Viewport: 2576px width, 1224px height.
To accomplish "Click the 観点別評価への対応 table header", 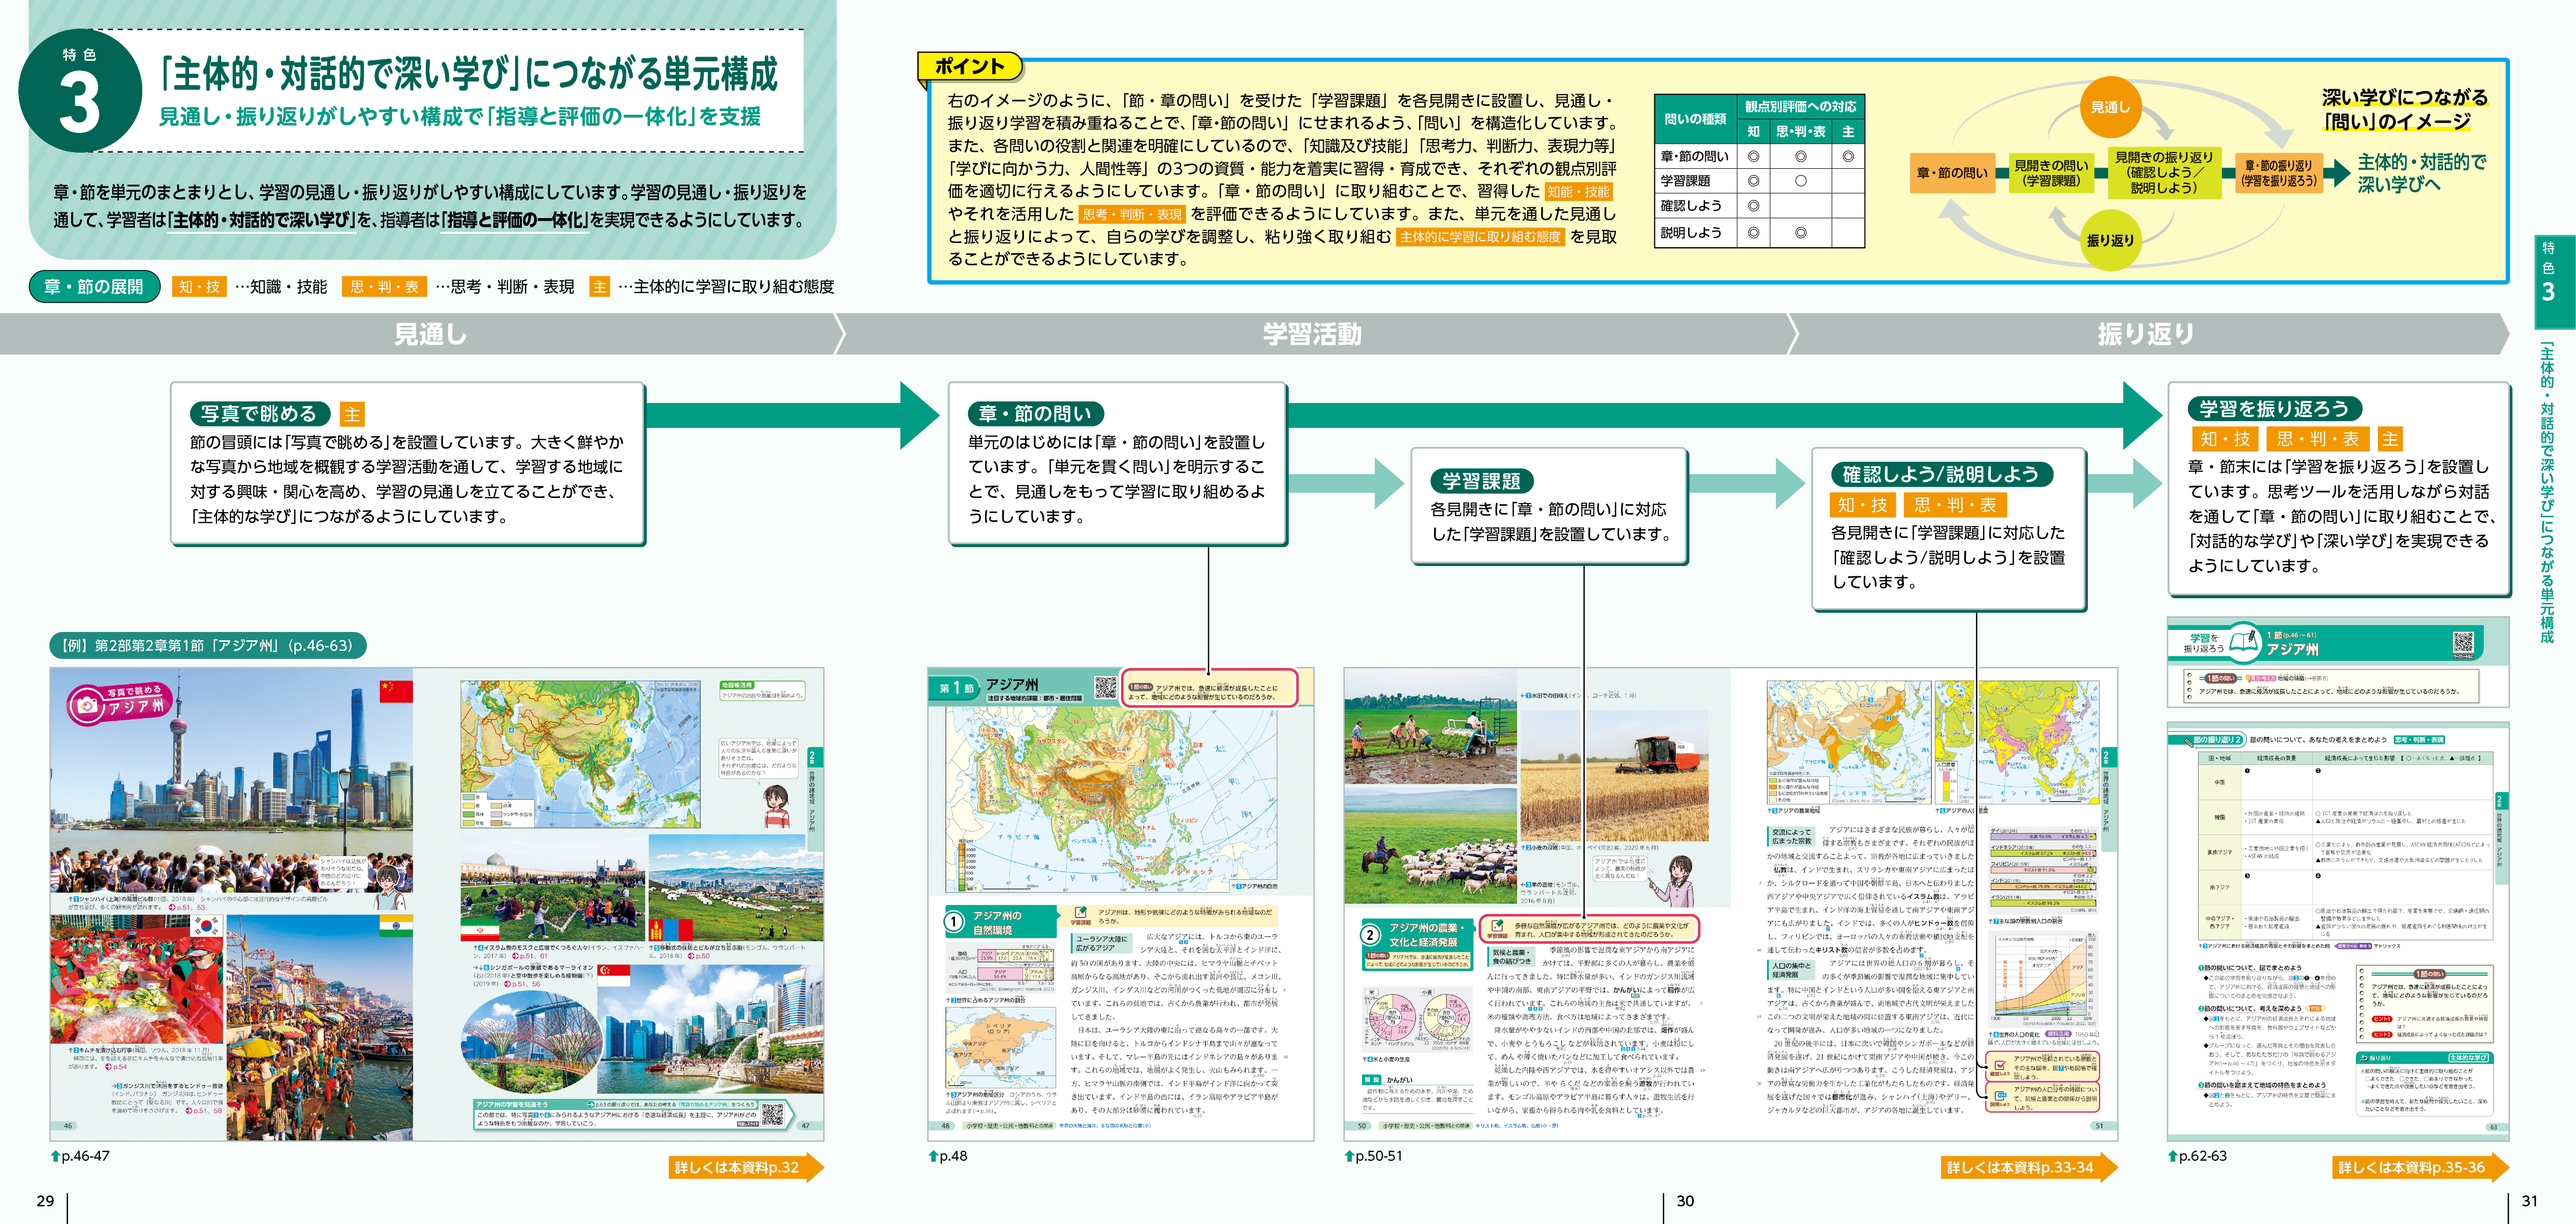I will (x=1800, y=106).
